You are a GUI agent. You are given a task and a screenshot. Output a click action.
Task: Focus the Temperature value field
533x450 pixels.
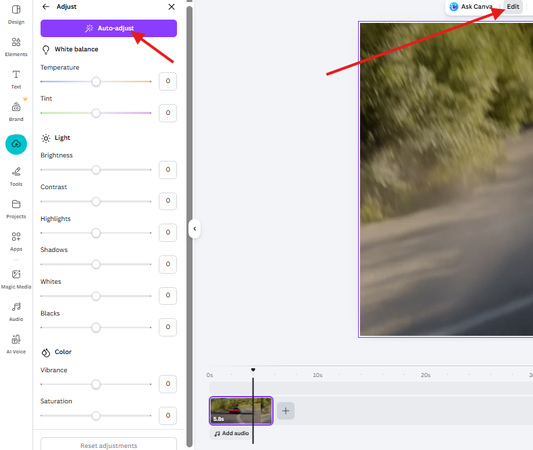pos(168,81)
